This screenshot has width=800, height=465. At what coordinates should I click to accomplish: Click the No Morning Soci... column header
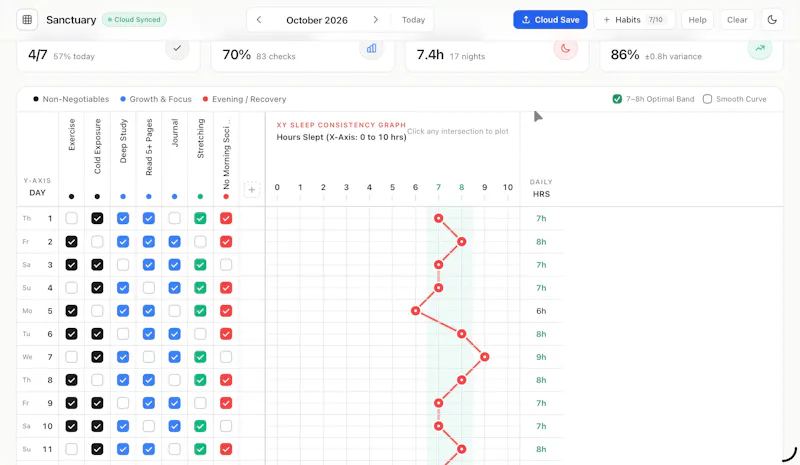pyautogui.click(x=226, y=154)
